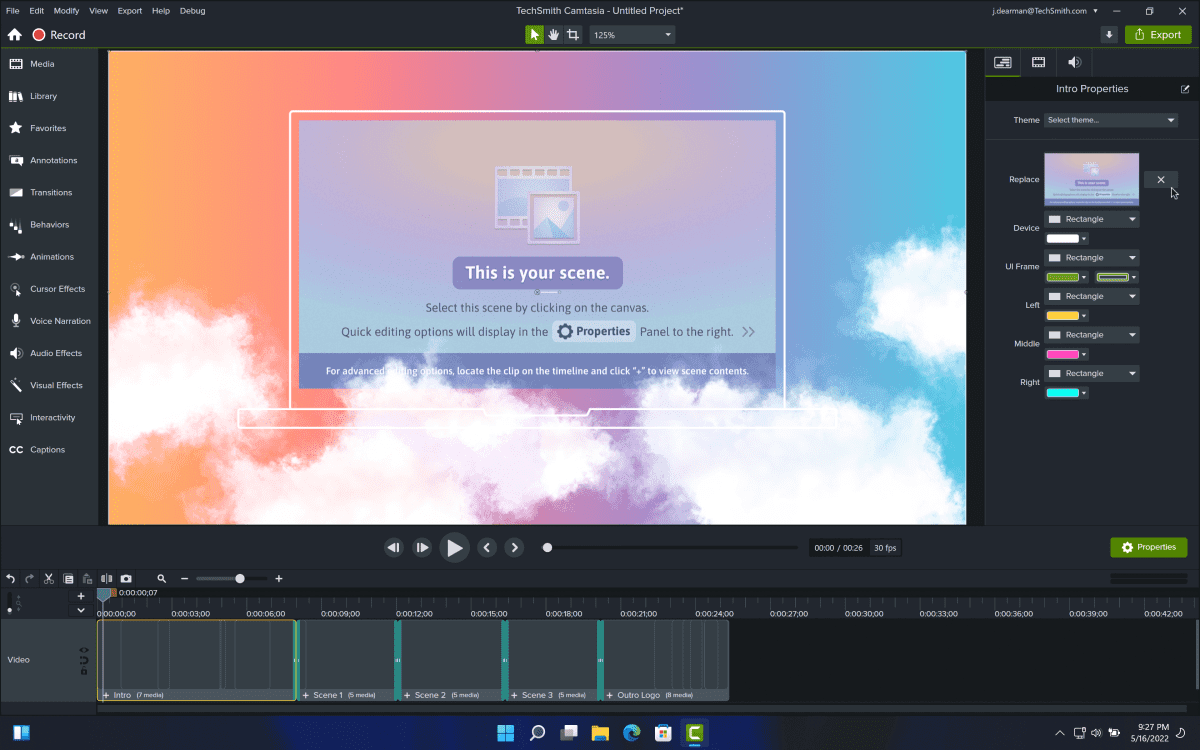Click the pink Middle color swatch
Viewport: 1200px width, 750px height.
pyautogui.click(x=1062, y=355)
